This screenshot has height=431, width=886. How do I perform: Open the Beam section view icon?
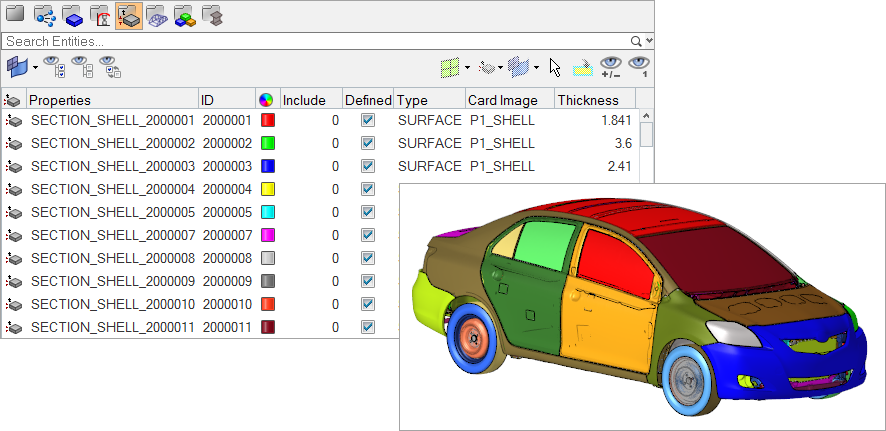point(212,15)
